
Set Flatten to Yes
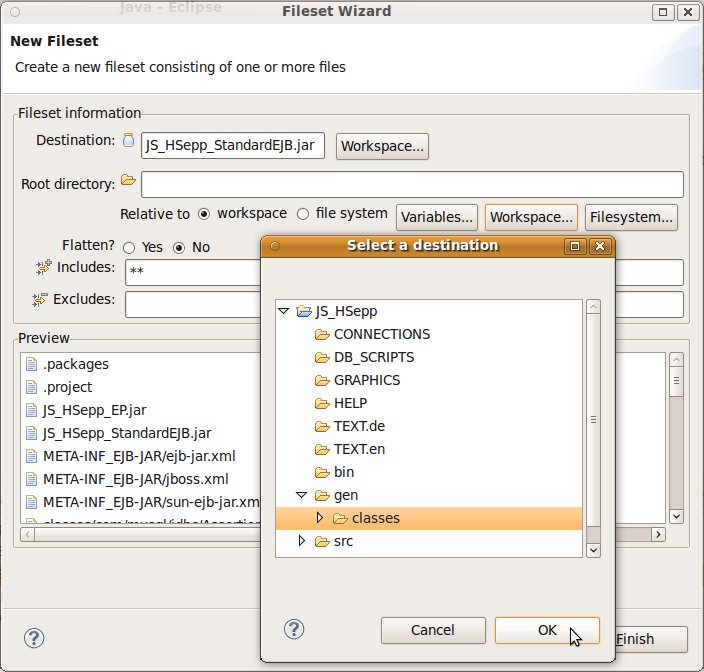[x=129, y=247]
